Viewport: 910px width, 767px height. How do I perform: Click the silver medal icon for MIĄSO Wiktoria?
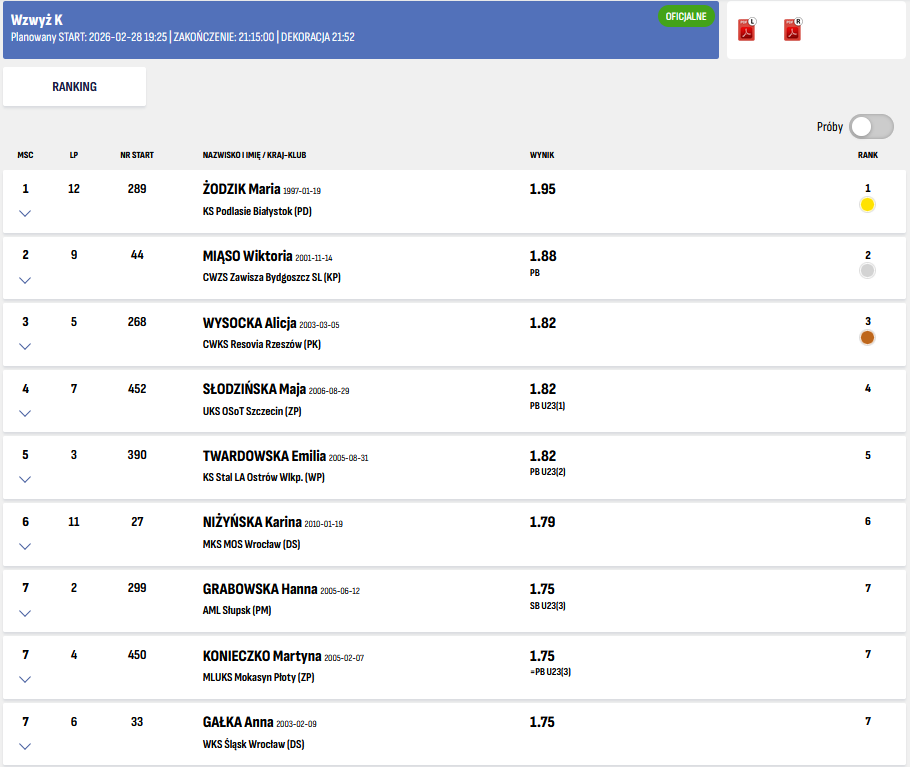[x=867, y=270]
